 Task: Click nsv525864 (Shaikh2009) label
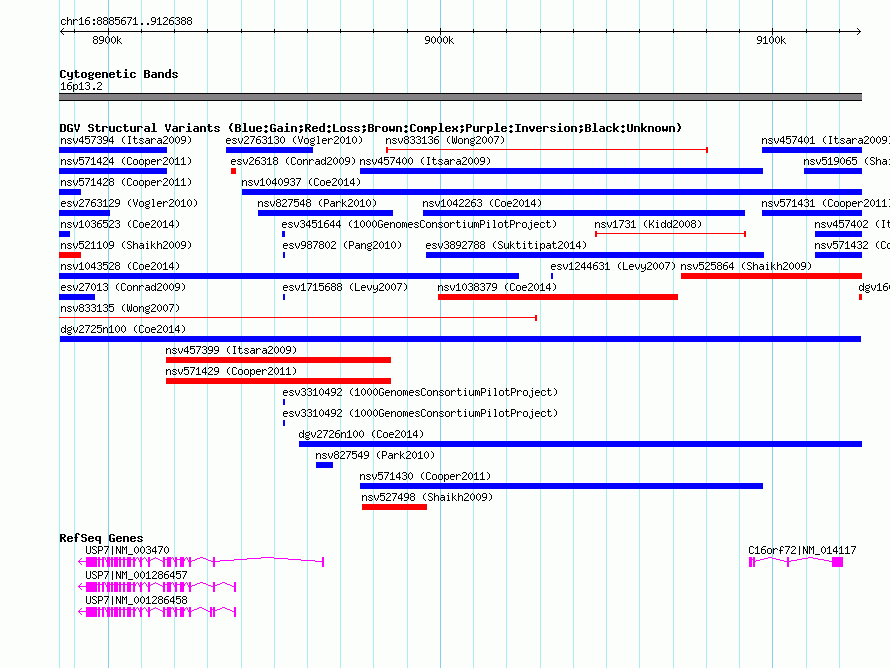(x=746, y=266)
